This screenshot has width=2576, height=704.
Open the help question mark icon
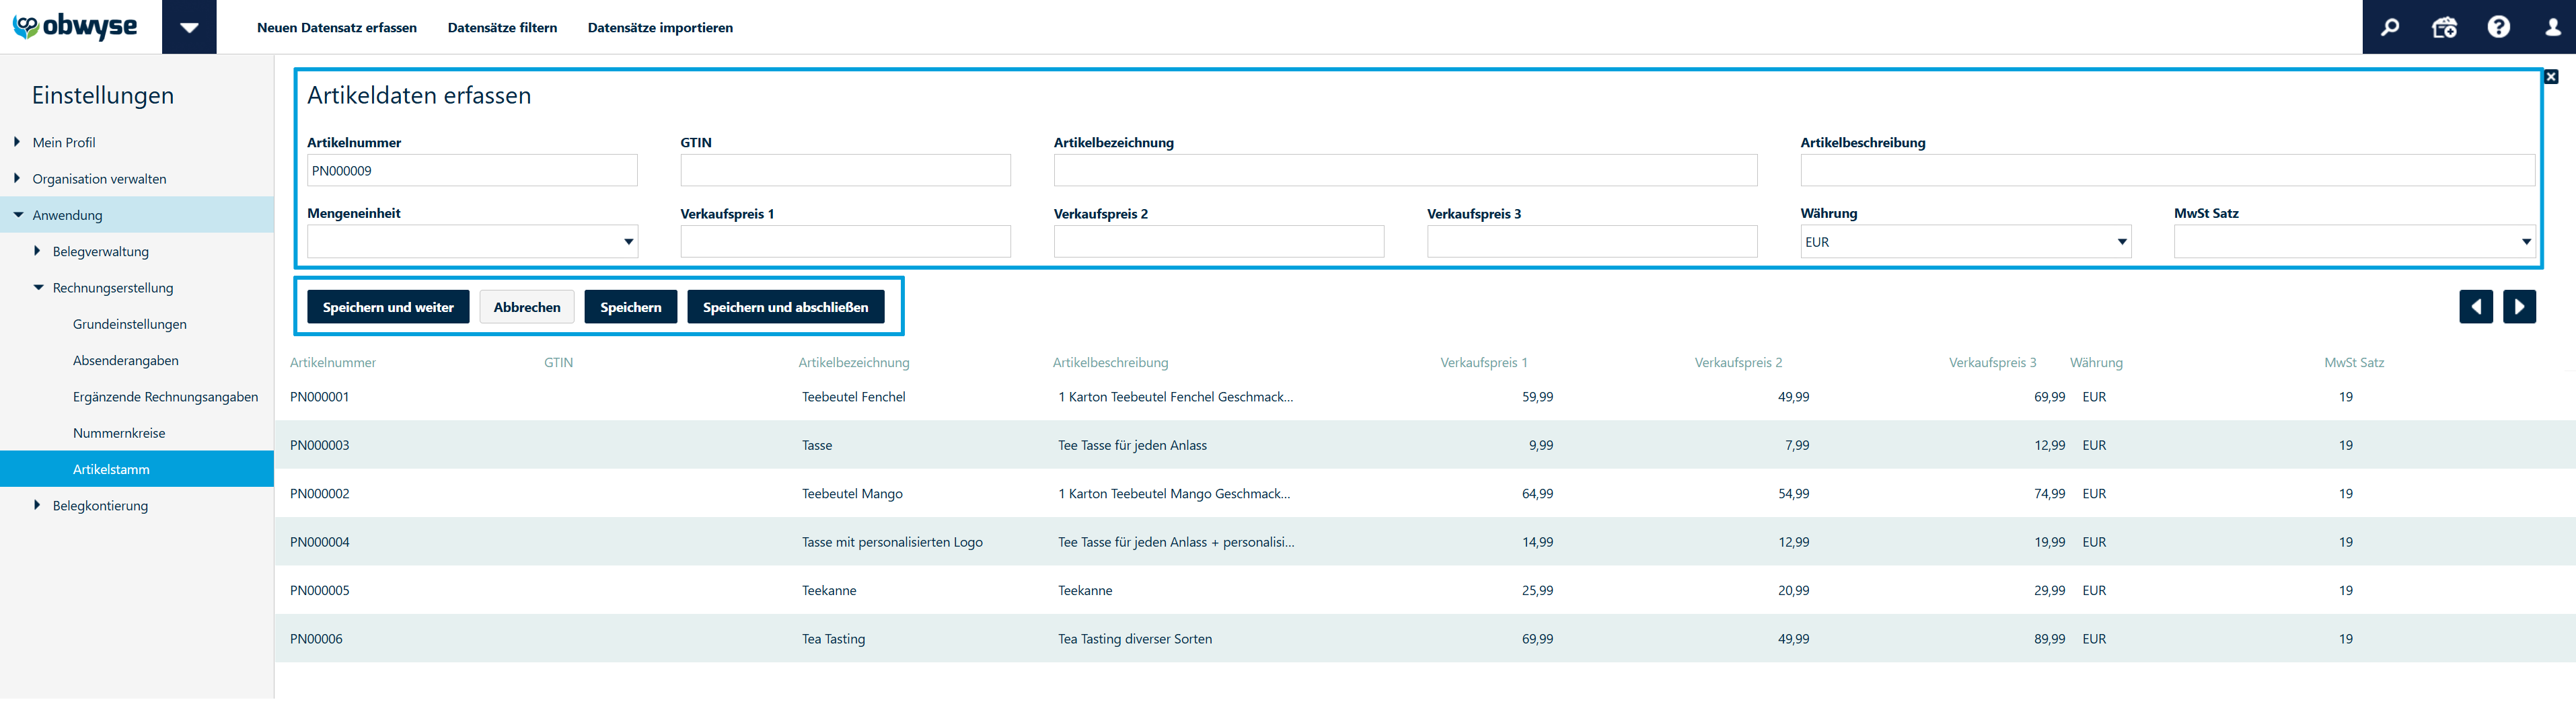coord(2498,27)
